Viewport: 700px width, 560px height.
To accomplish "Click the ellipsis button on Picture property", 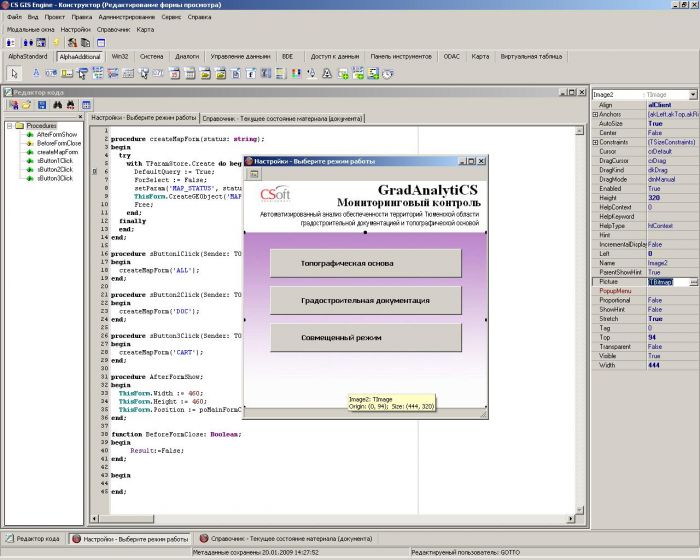I will 693,282.
